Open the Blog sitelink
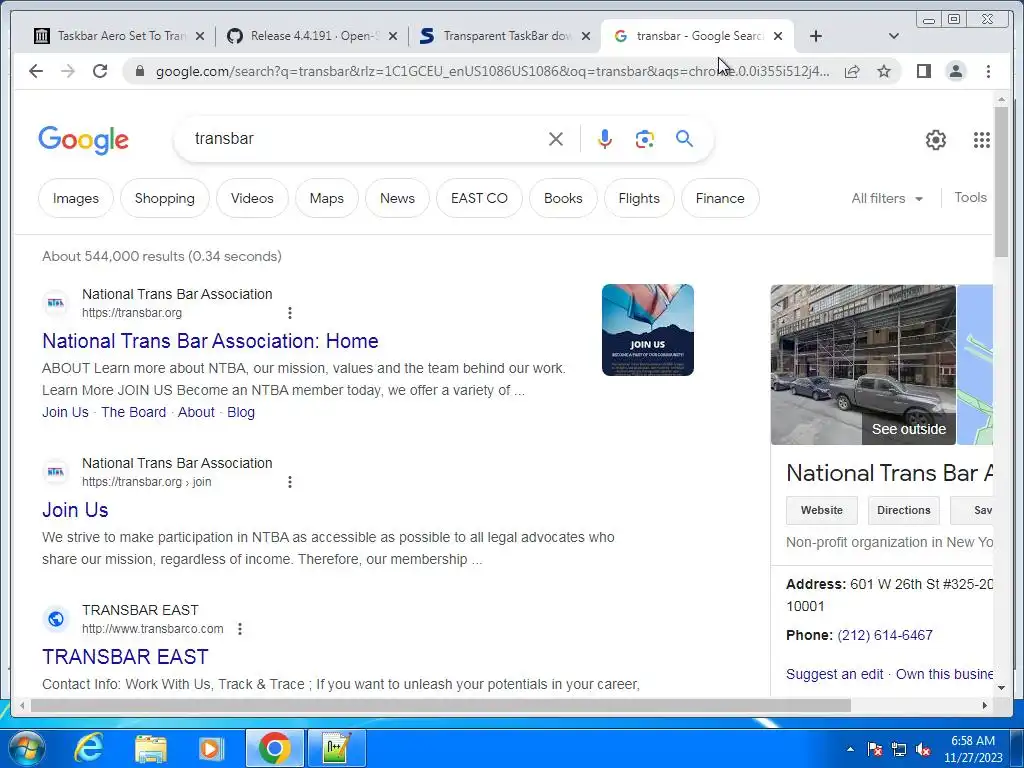Image resolution: width=1024 pixels, height=768 pixels. coord(241,412)
